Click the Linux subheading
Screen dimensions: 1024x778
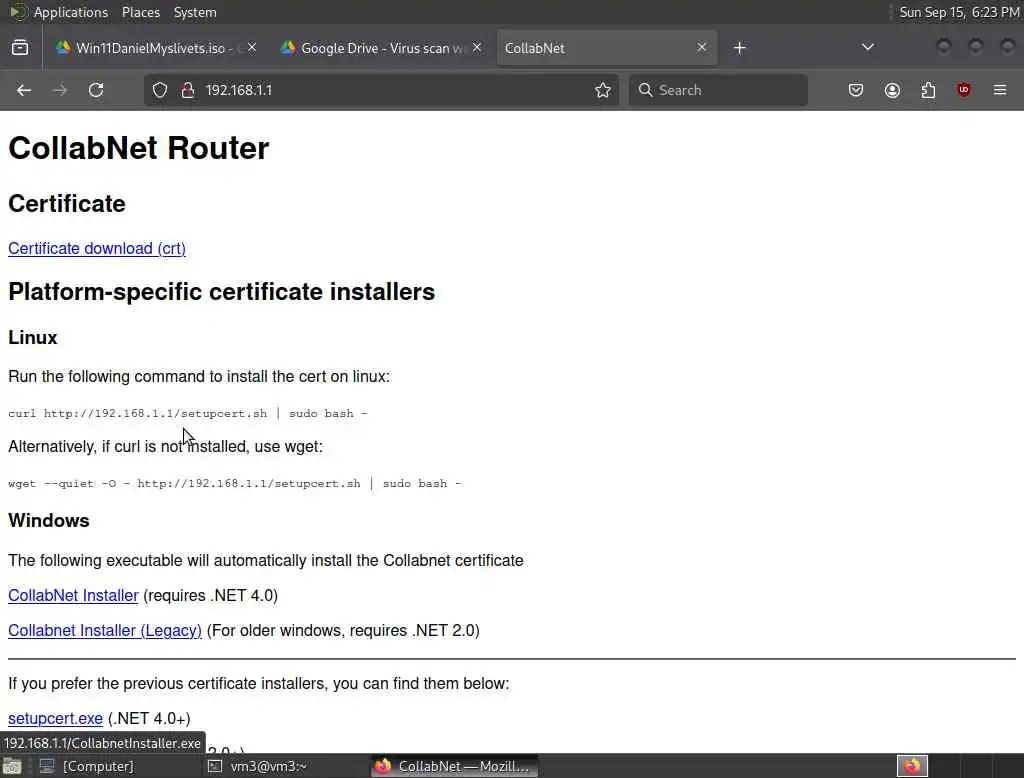pyautogui.click(x=33, y=338)
